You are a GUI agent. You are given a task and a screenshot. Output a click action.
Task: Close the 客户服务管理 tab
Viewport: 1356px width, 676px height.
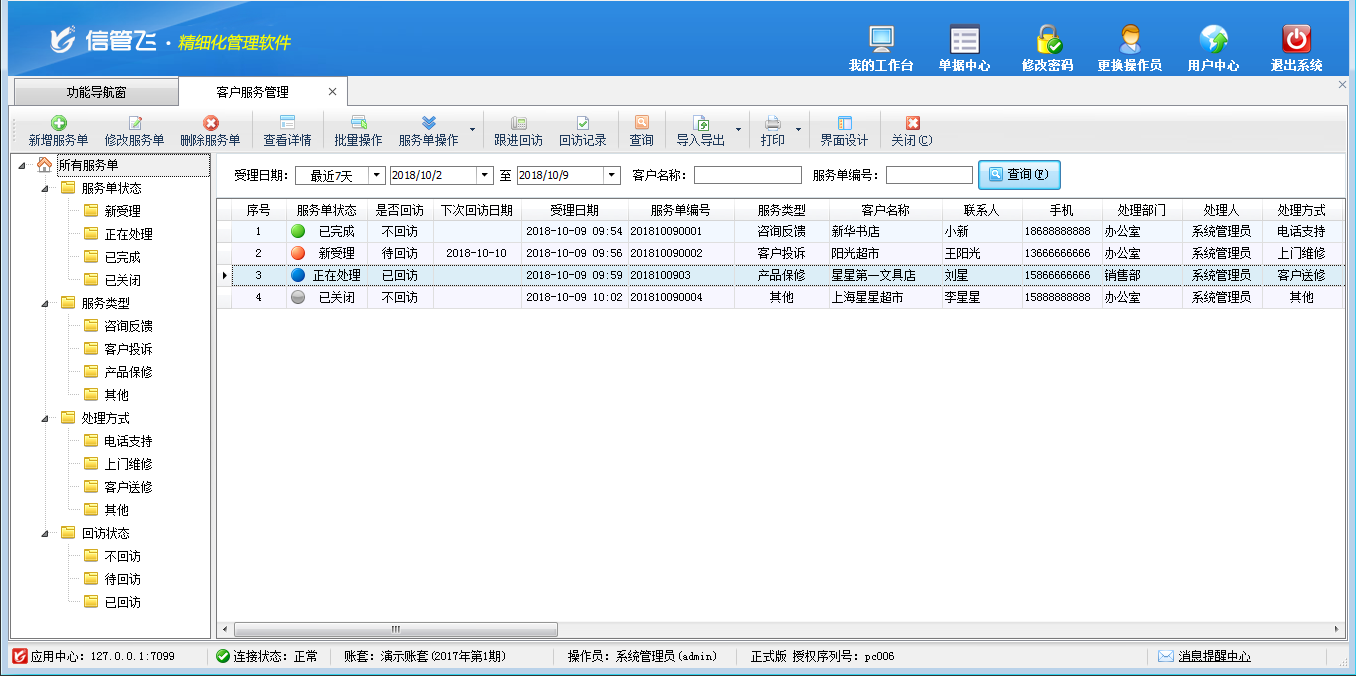click(333, 92)
